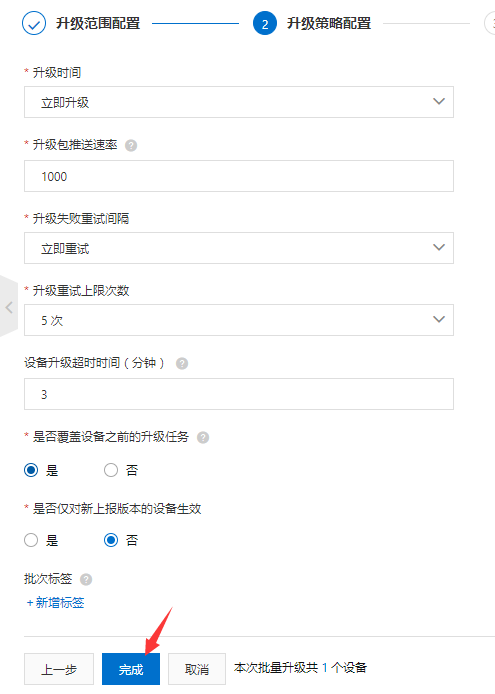495x694 pixels.
Task: Open the 升级时间 dropdown
Action: (x=239, y=102)
